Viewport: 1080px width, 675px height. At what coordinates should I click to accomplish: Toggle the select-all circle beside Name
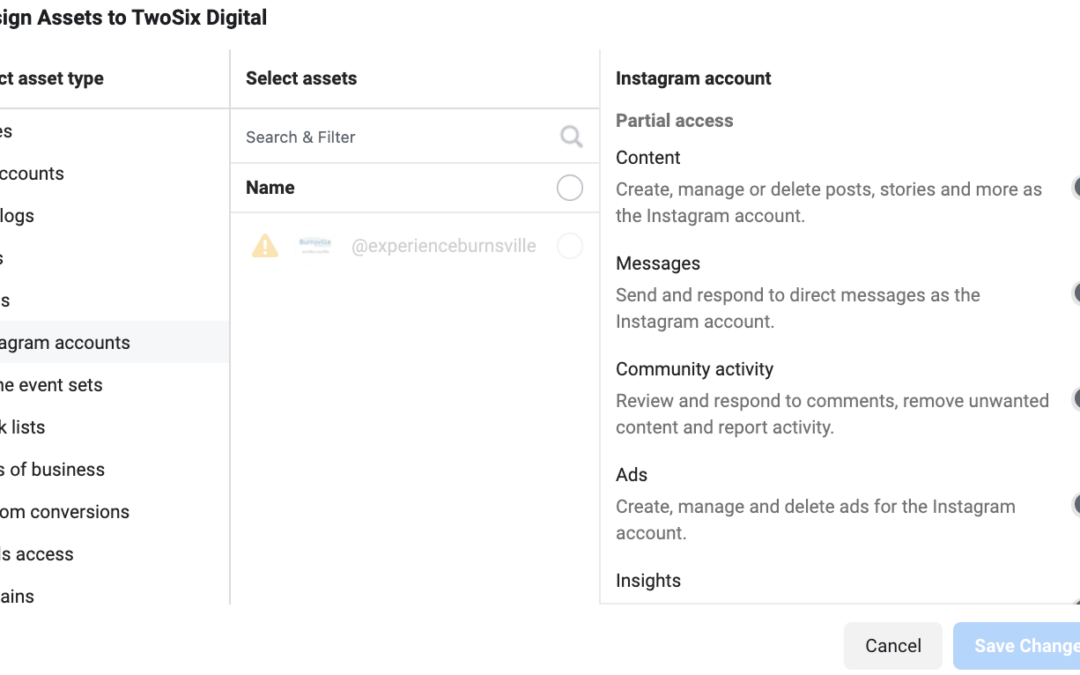(569, 188)
